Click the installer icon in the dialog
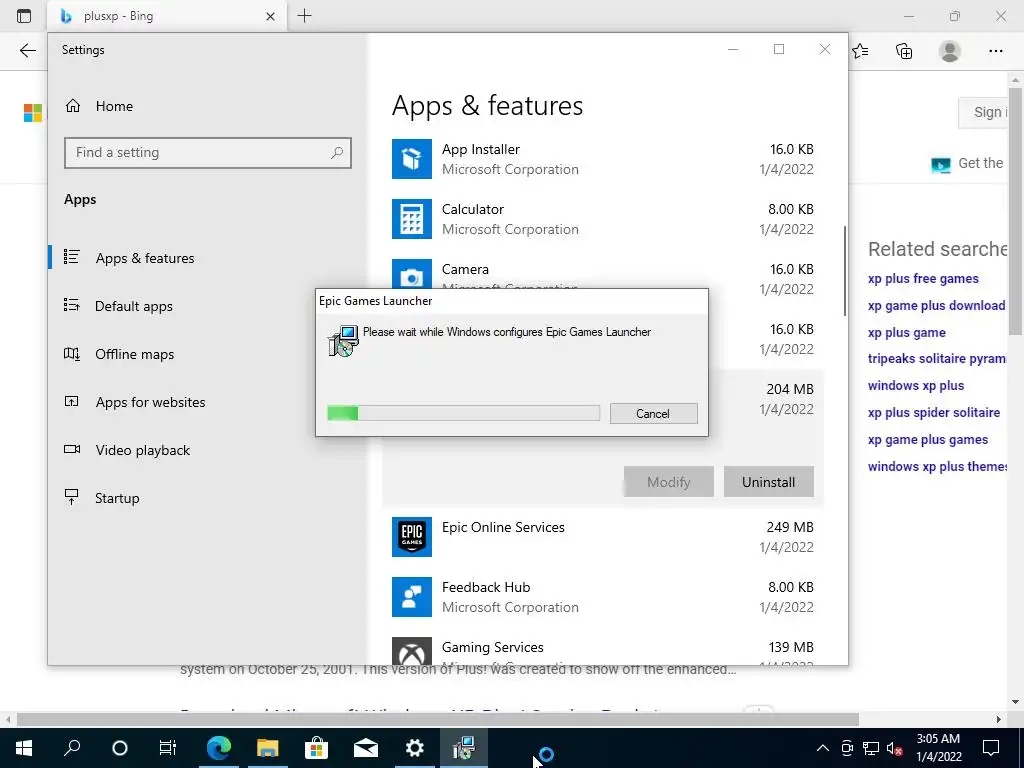The height and width of the screenshot is (768, 1024). tap(343, 340)
